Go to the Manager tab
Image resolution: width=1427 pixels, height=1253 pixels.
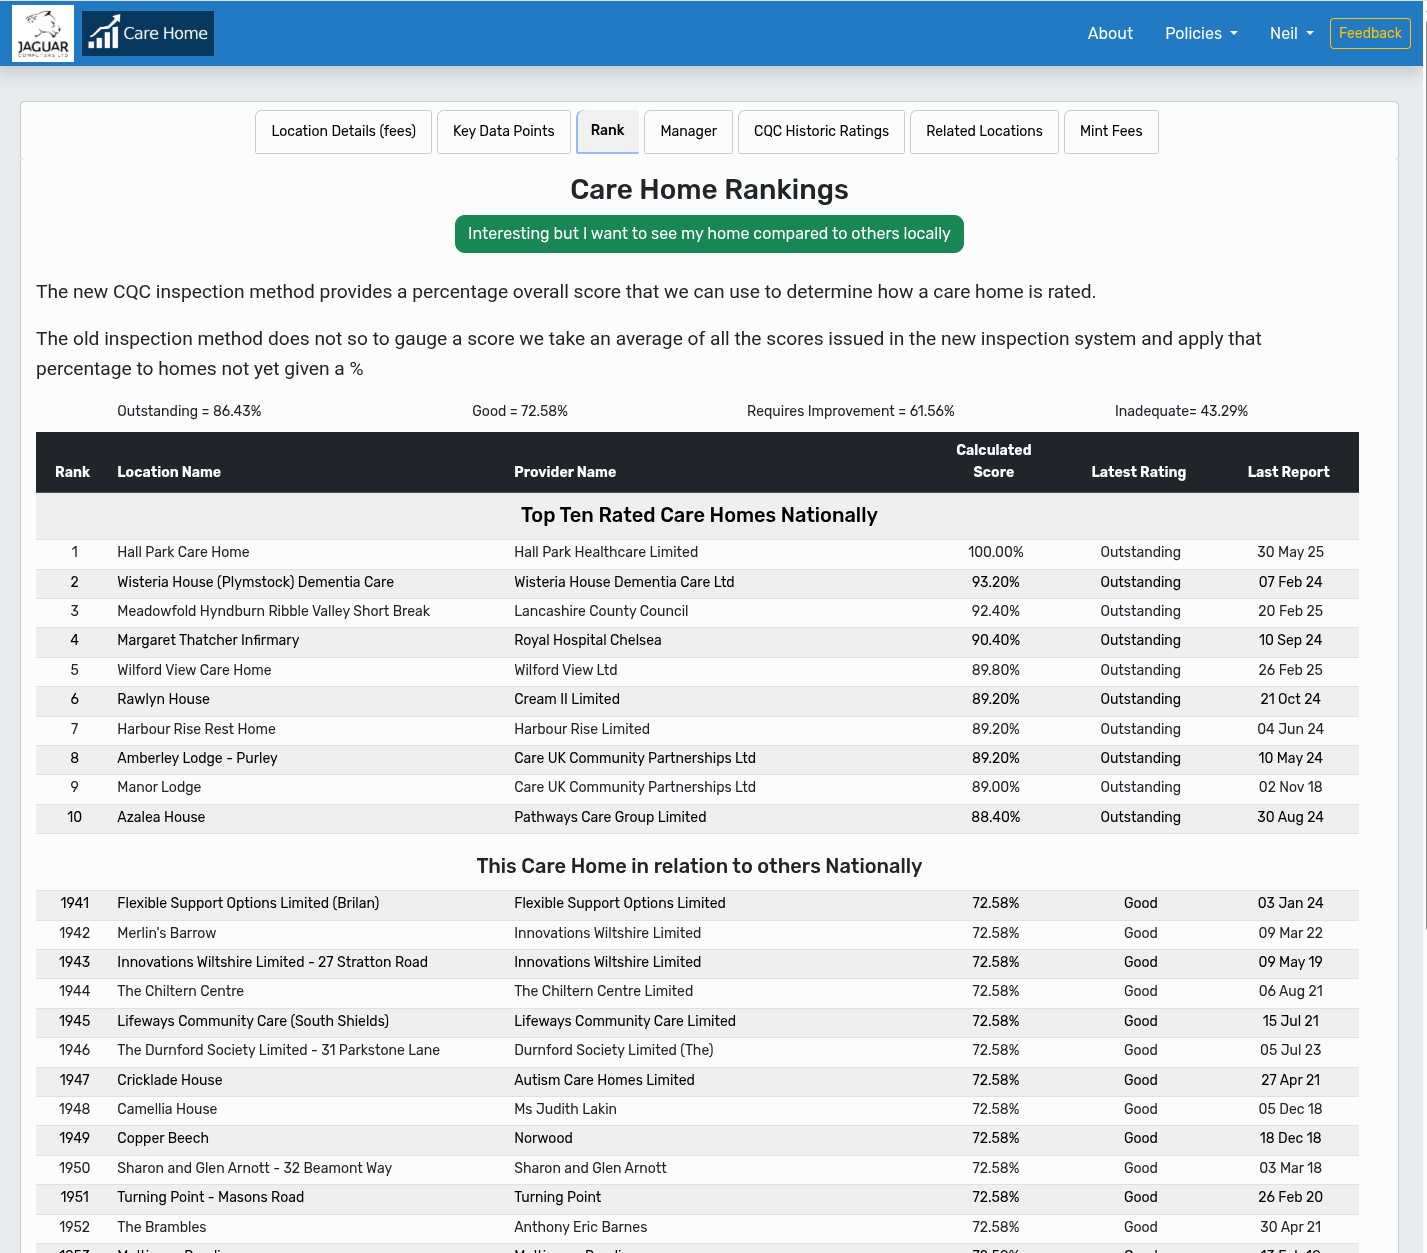pyautogui.click(x=688, y=131)
